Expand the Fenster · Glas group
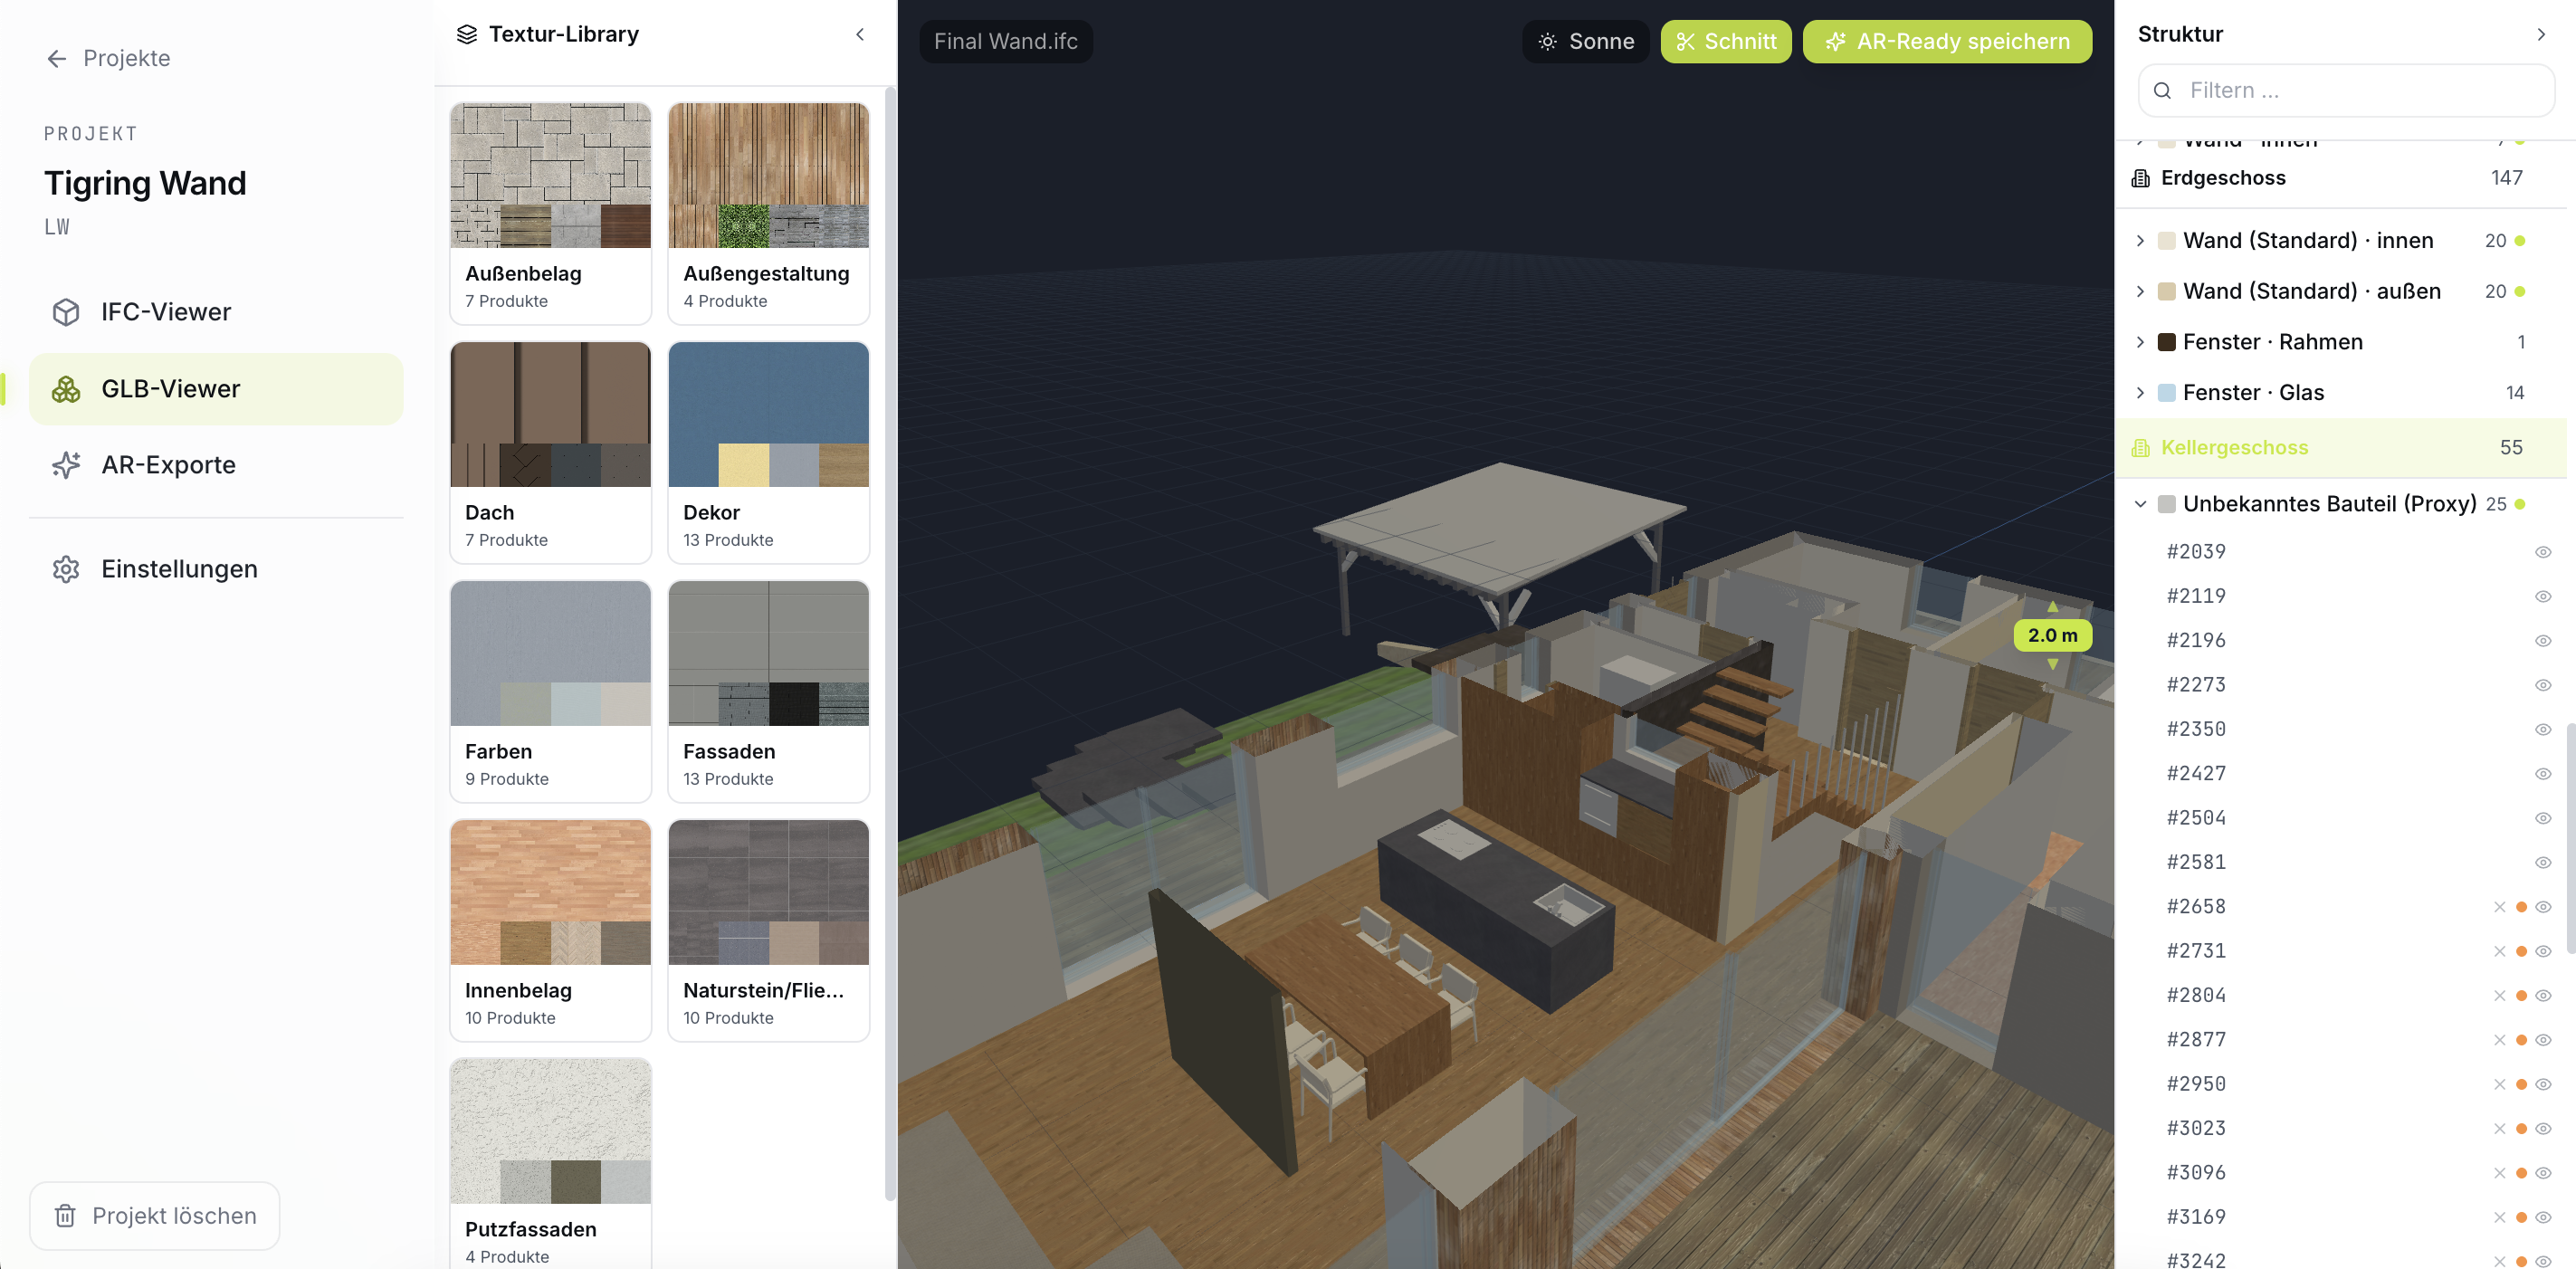Viewport: 2576px width, 1269px height. pyautogui.click(x=2140, y=393)
